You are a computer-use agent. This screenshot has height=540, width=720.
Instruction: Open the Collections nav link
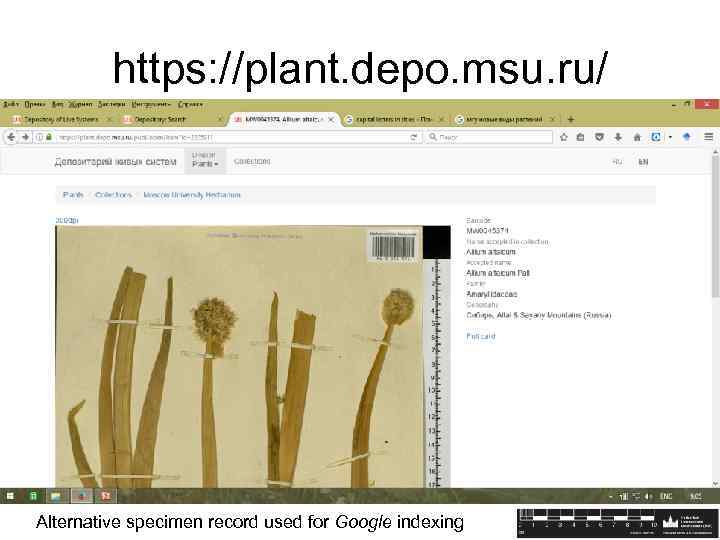[252, 161]
